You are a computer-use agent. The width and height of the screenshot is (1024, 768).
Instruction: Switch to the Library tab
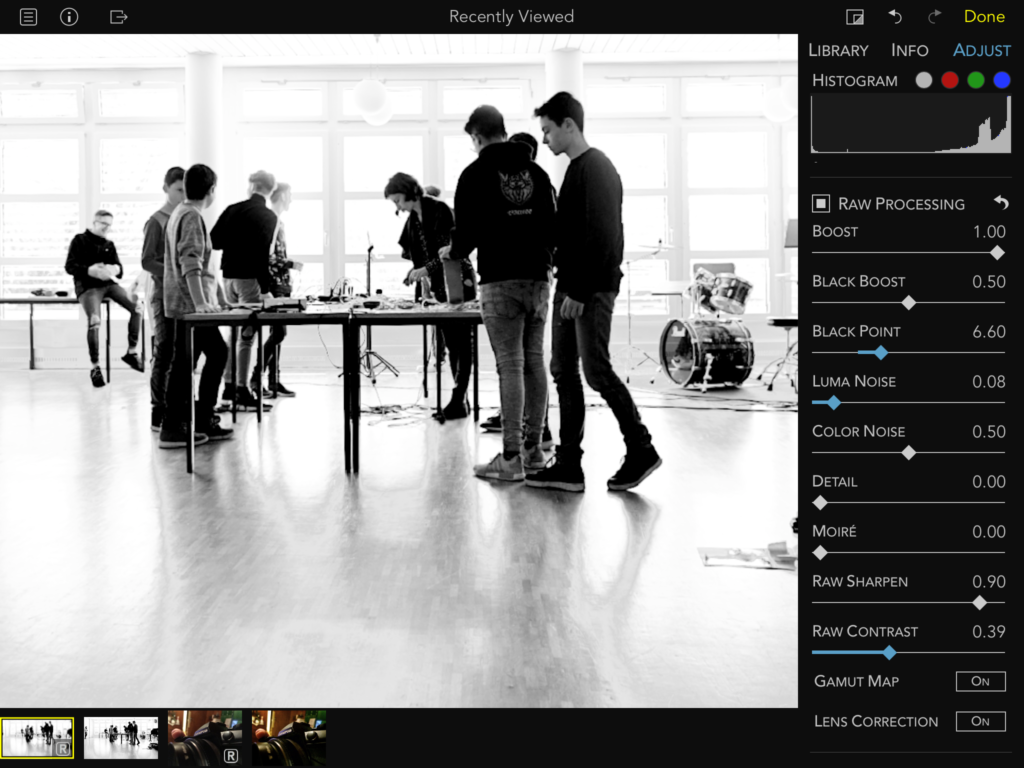[x=839, y=50]
